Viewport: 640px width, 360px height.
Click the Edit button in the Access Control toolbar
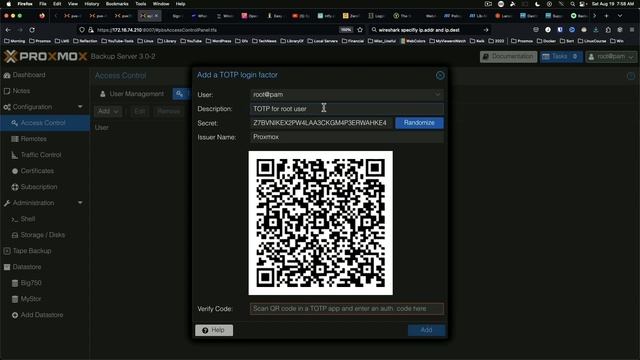(x=140, y=111)
